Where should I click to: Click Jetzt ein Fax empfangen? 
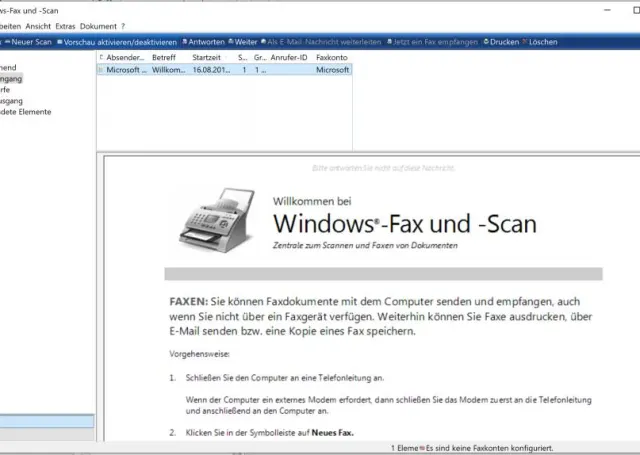tap(432, 42)
